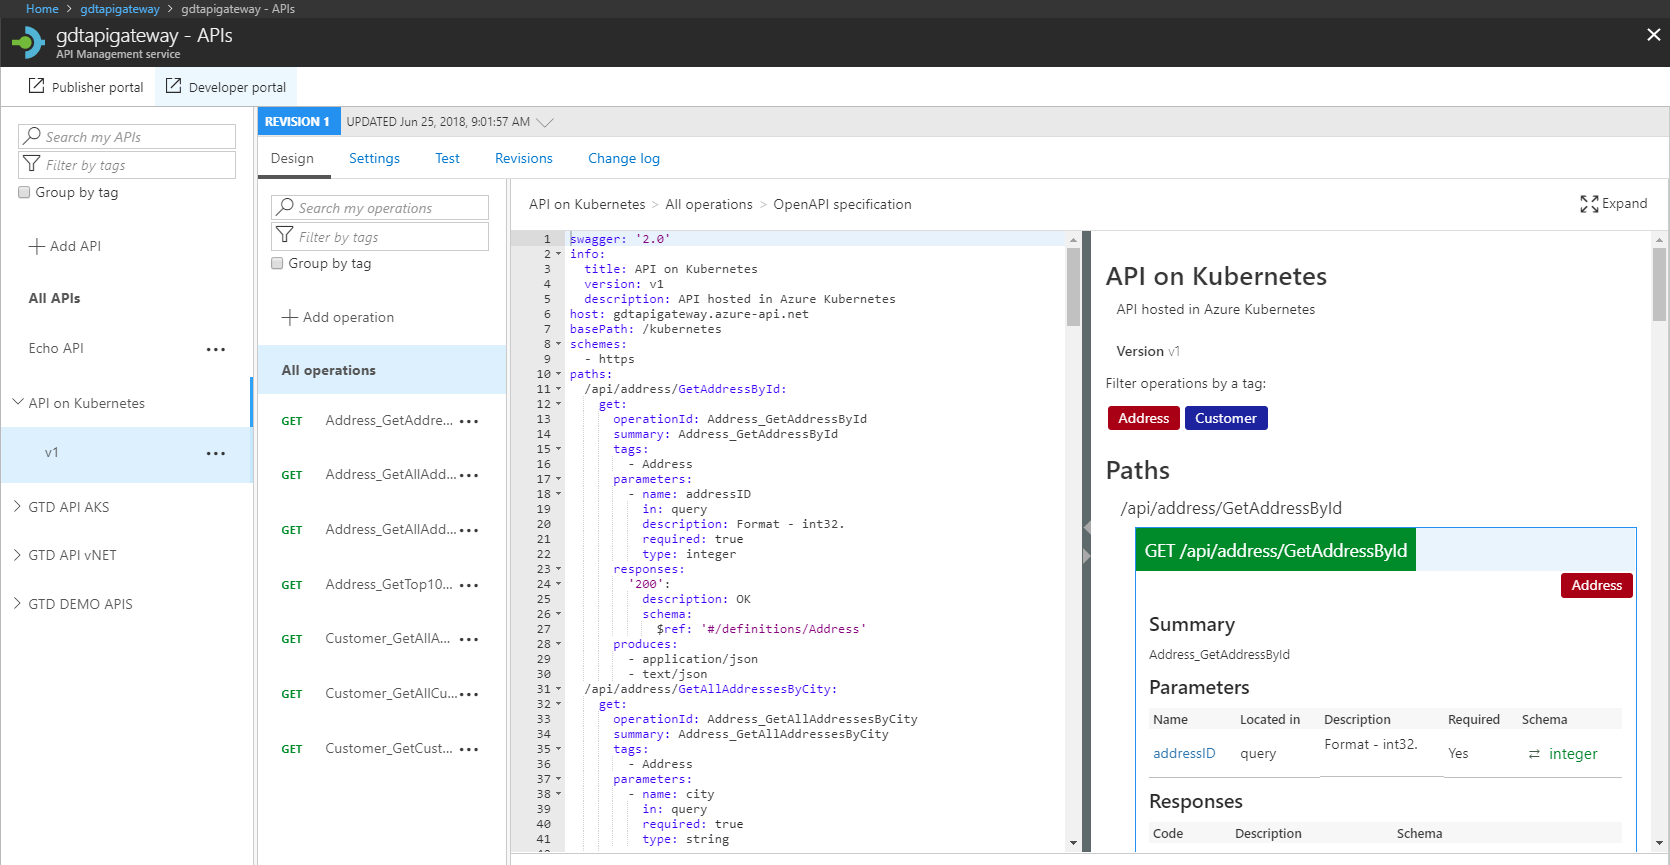Switch to the Test tab

[447, 158]
